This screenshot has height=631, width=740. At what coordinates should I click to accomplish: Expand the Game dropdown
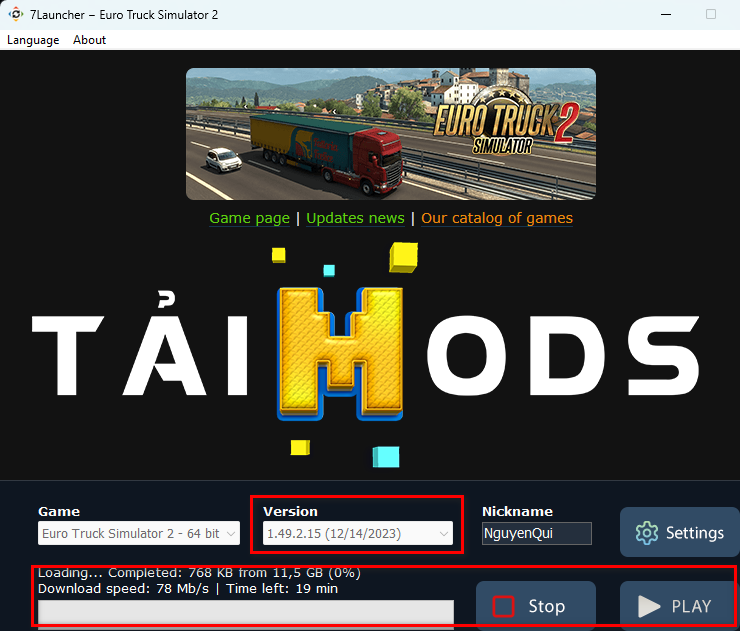(x=139, y=533)
